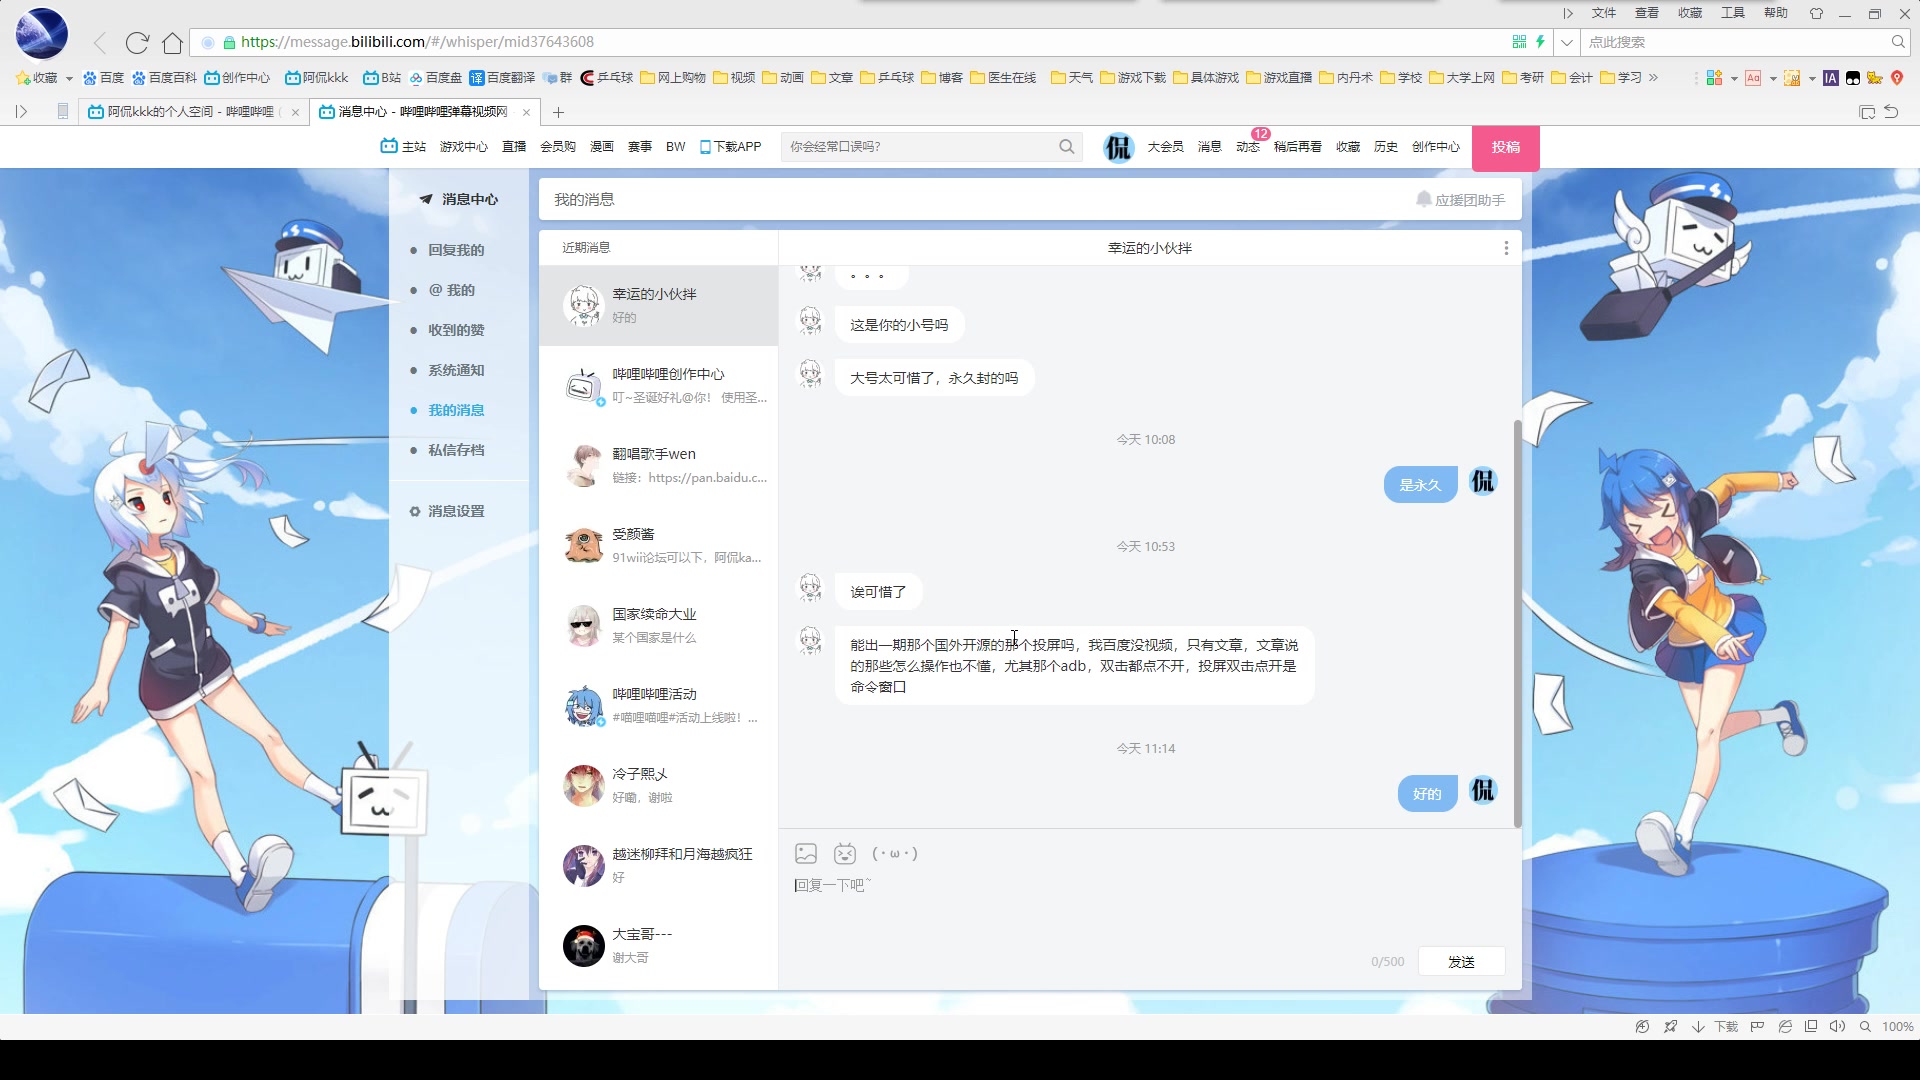Screen dimensions: 1920x1080
Task: Open conversation with 哔哩哔哩活动
Action: coord(658,706)
